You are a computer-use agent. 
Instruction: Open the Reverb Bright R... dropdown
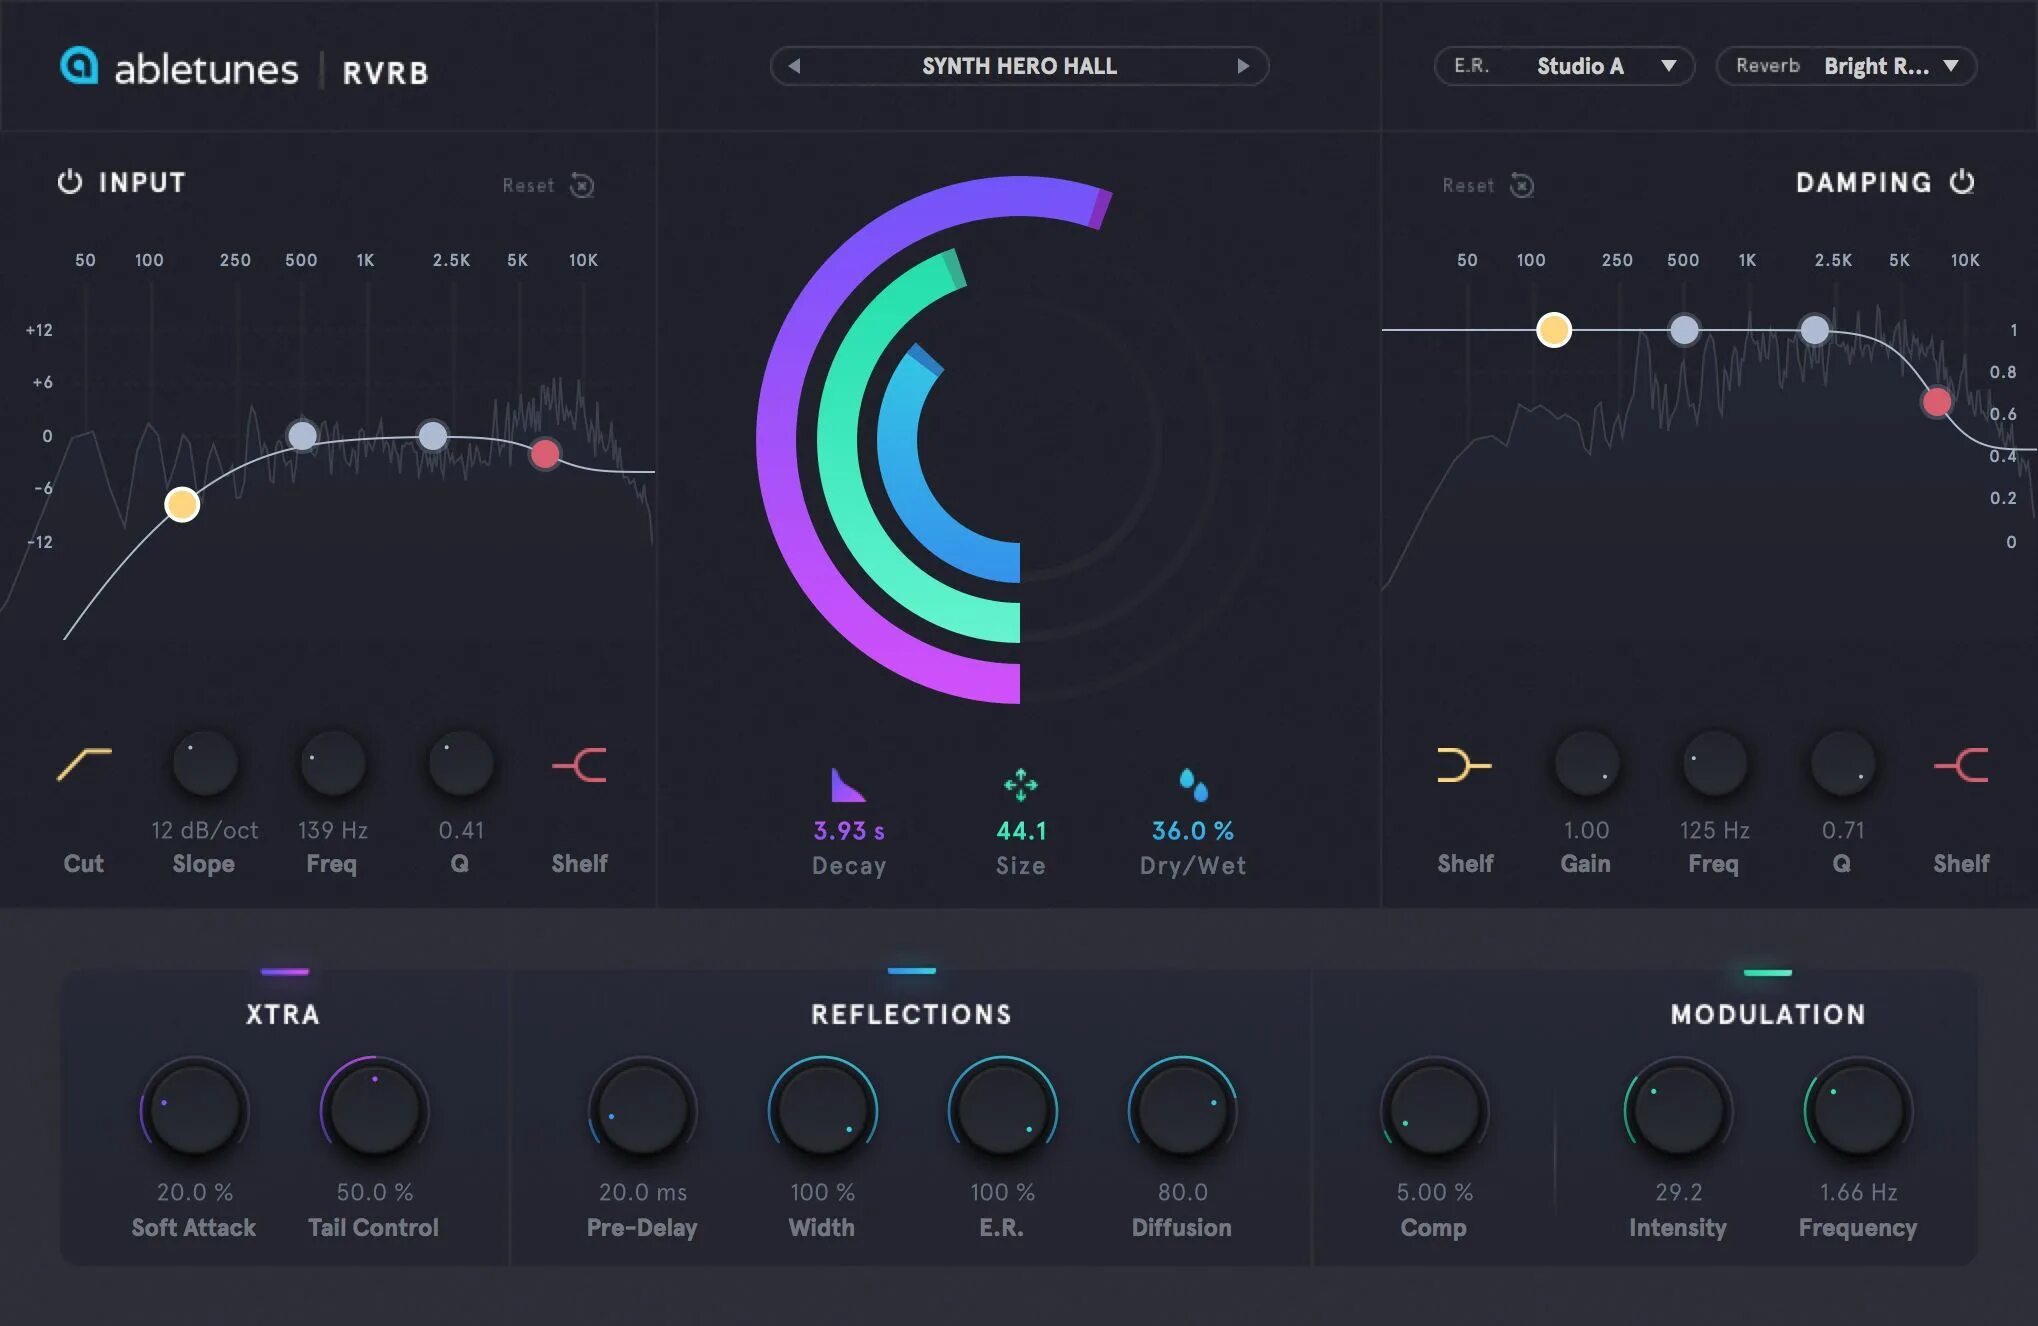(x=1845, y=66)
